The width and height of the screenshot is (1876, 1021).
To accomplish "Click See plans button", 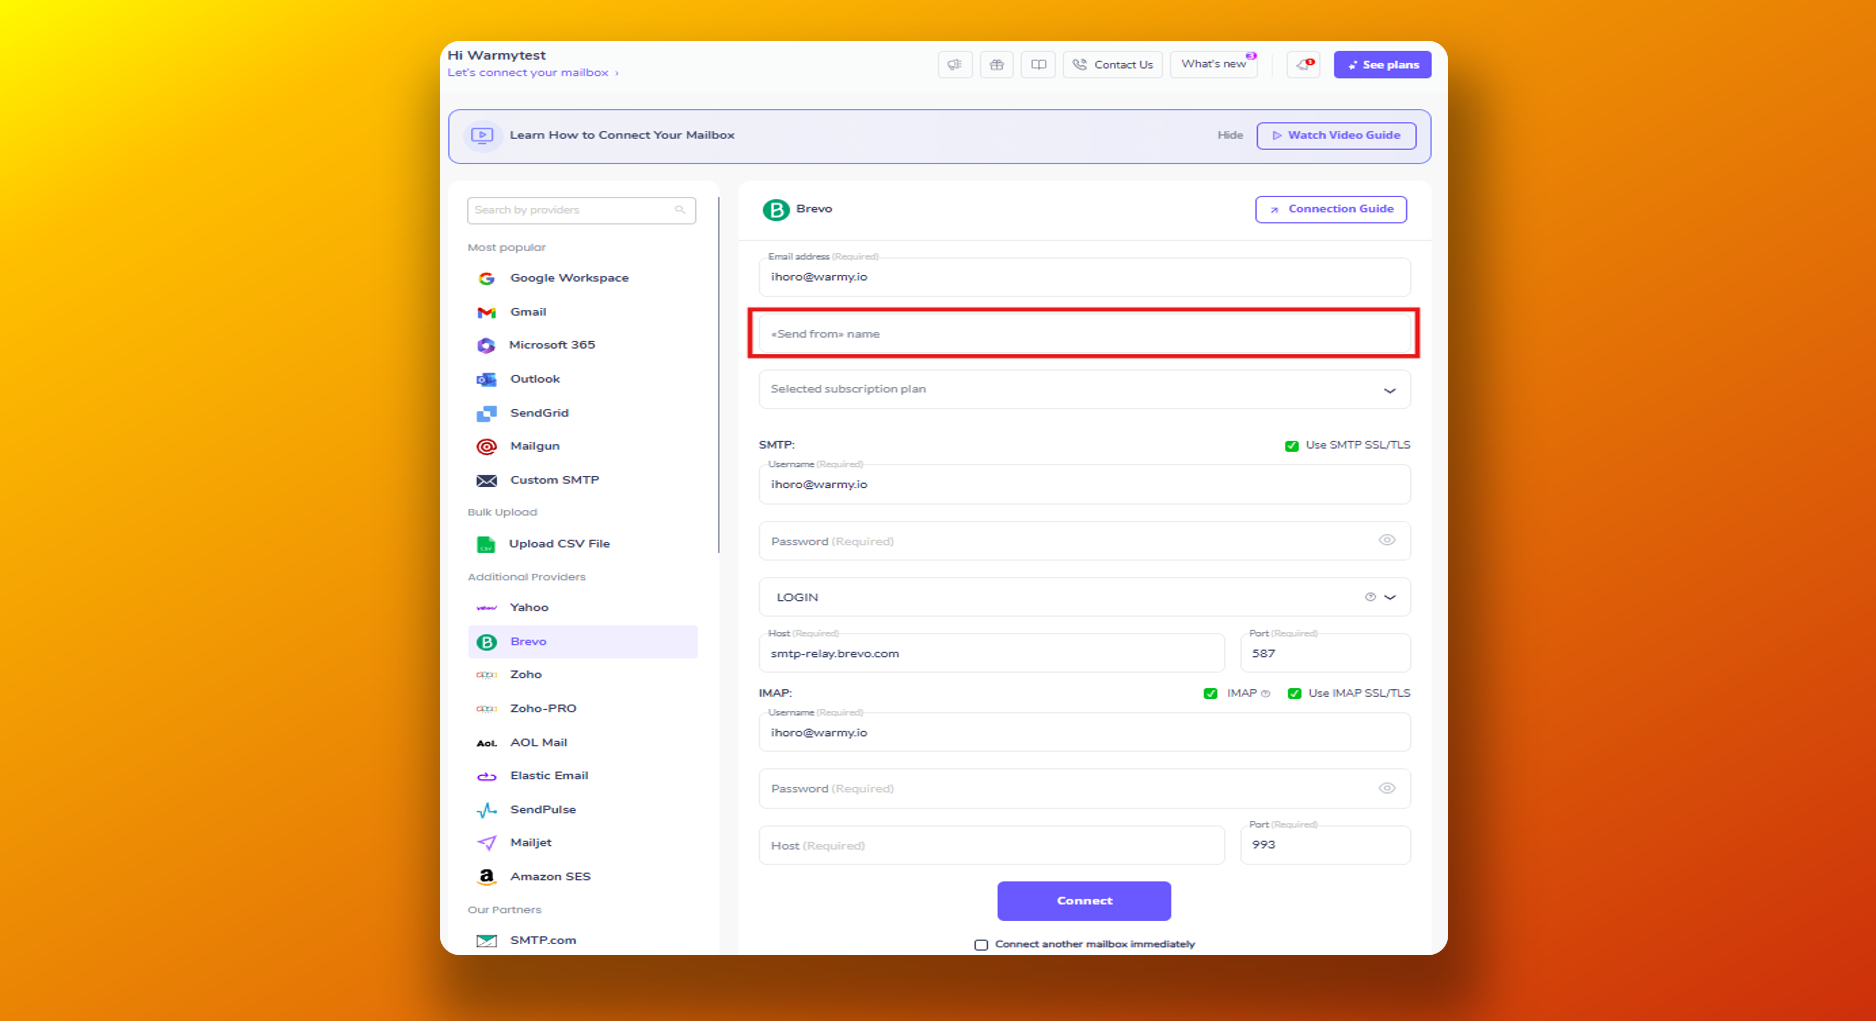I will click(x=1382, y=65).
